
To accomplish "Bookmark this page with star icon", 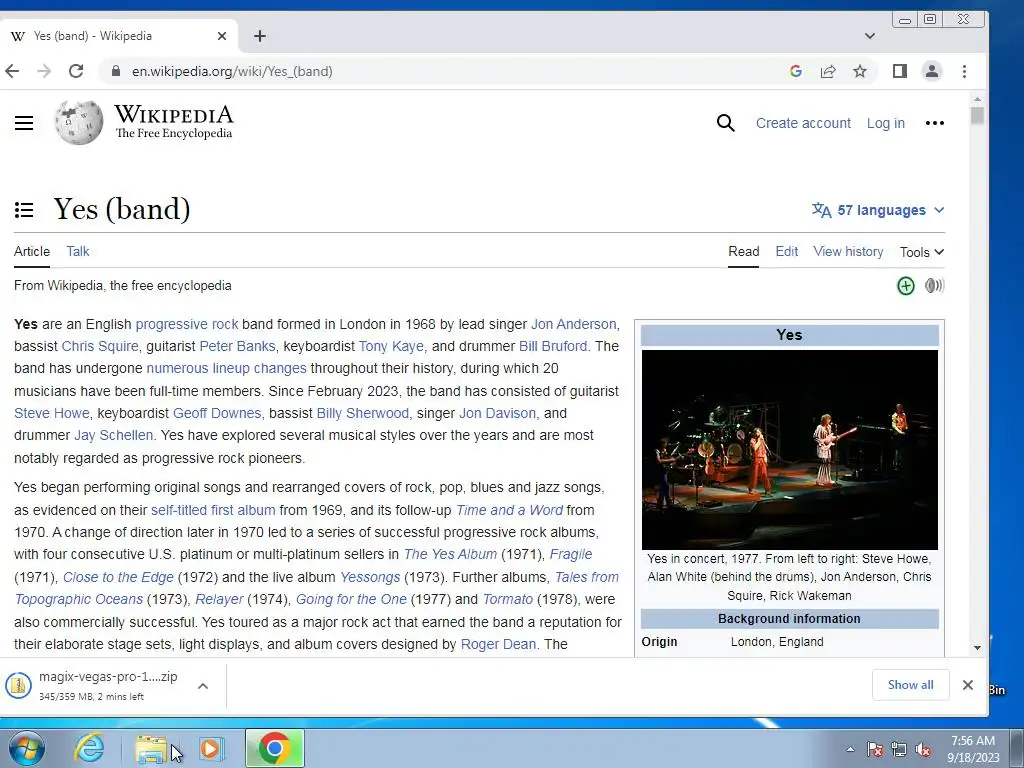I will pyautogui.click(x=860, y=71).
